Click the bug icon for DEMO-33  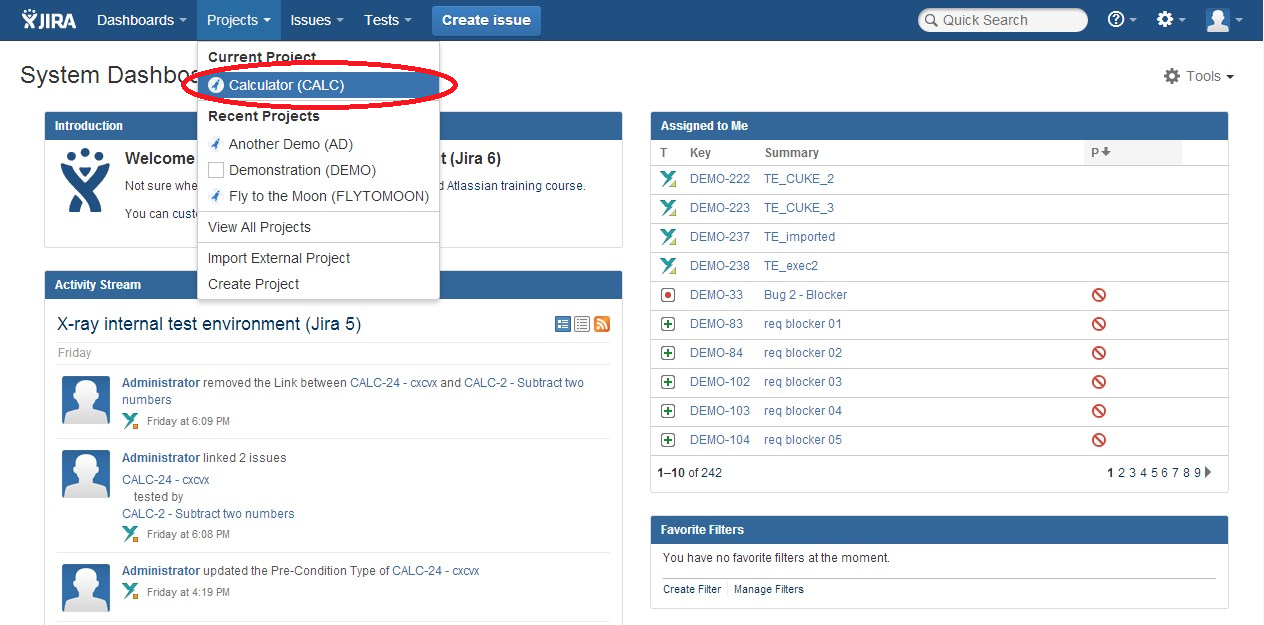click(668, 295)
